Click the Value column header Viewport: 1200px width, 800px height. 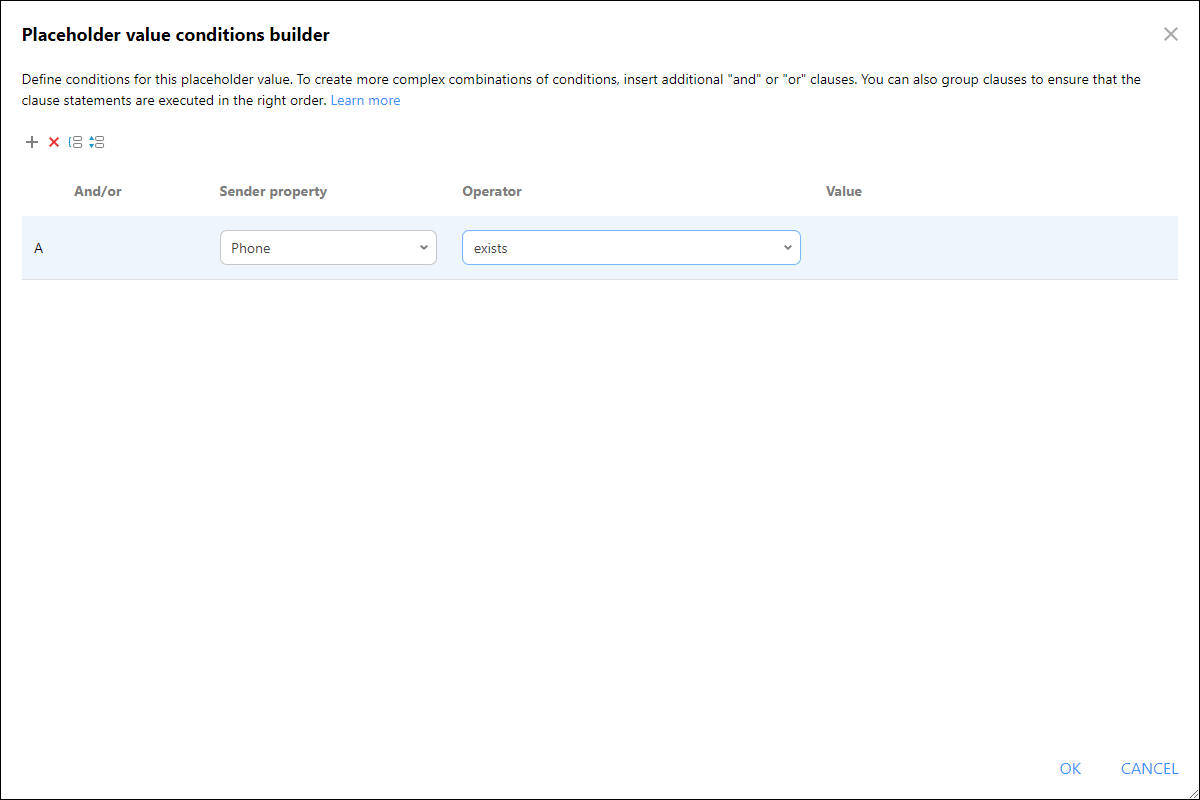pyautogui.click(x=844, y=191)
